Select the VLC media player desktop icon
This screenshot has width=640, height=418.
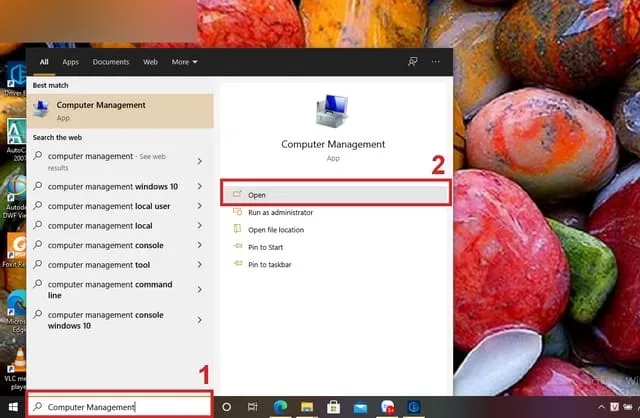pyautogui.click(x=16, y=369)
